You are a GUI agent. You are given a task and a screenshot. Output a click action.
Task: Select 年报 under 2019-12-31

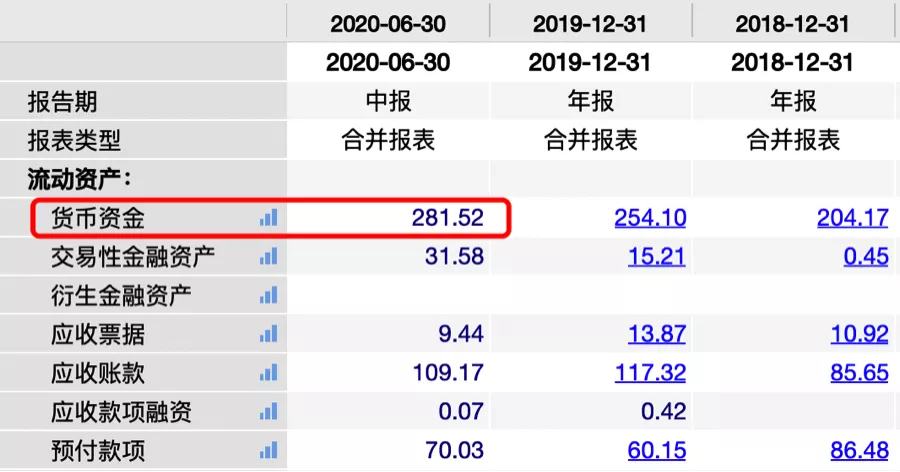click(591, 101)
